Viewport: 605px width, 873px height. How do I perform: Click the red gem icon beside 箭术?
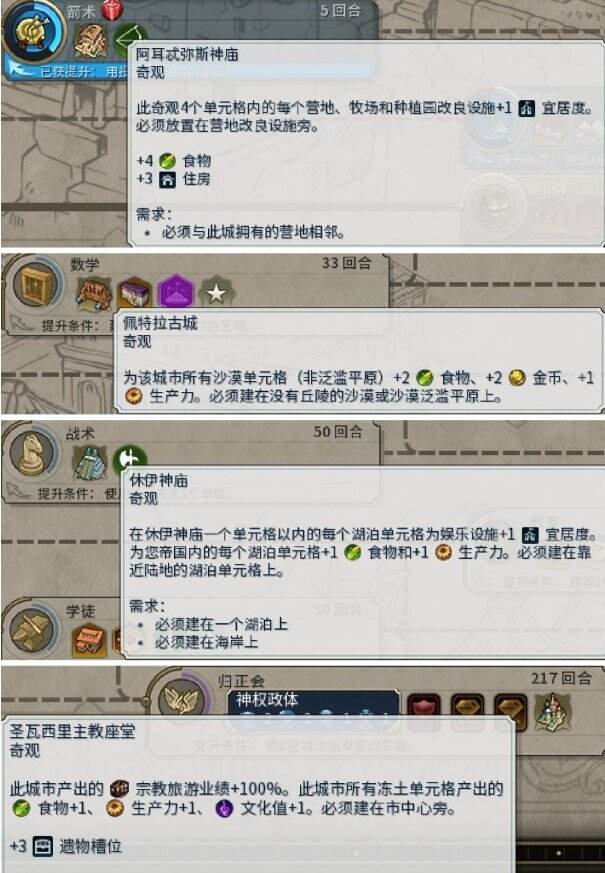tap(113, 9)
